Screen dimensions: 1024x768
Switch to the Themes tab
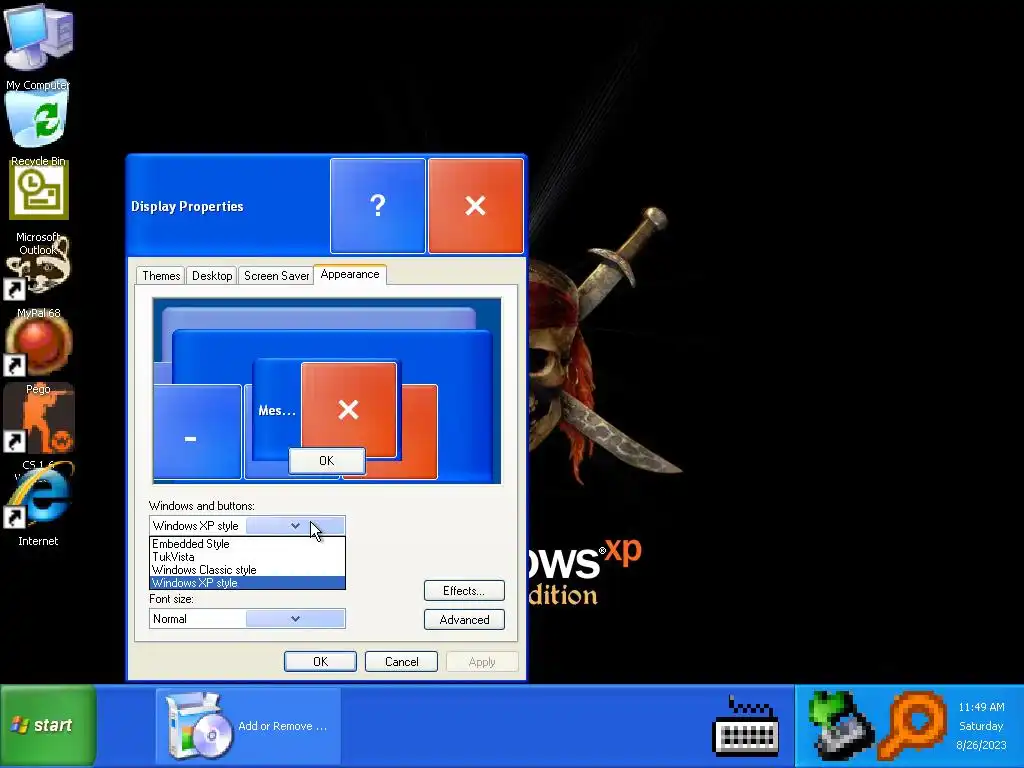click(161, 276)
